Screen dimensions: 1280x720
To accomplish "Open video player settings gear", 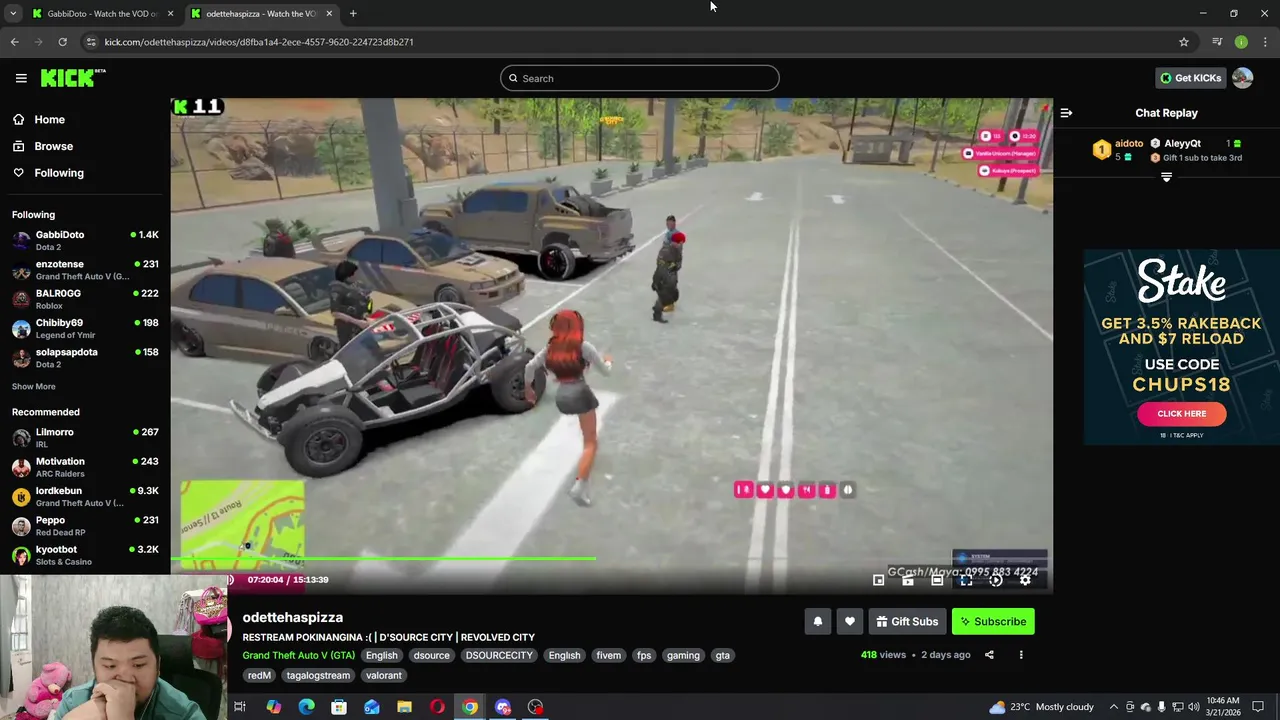I will [1025, 580].
